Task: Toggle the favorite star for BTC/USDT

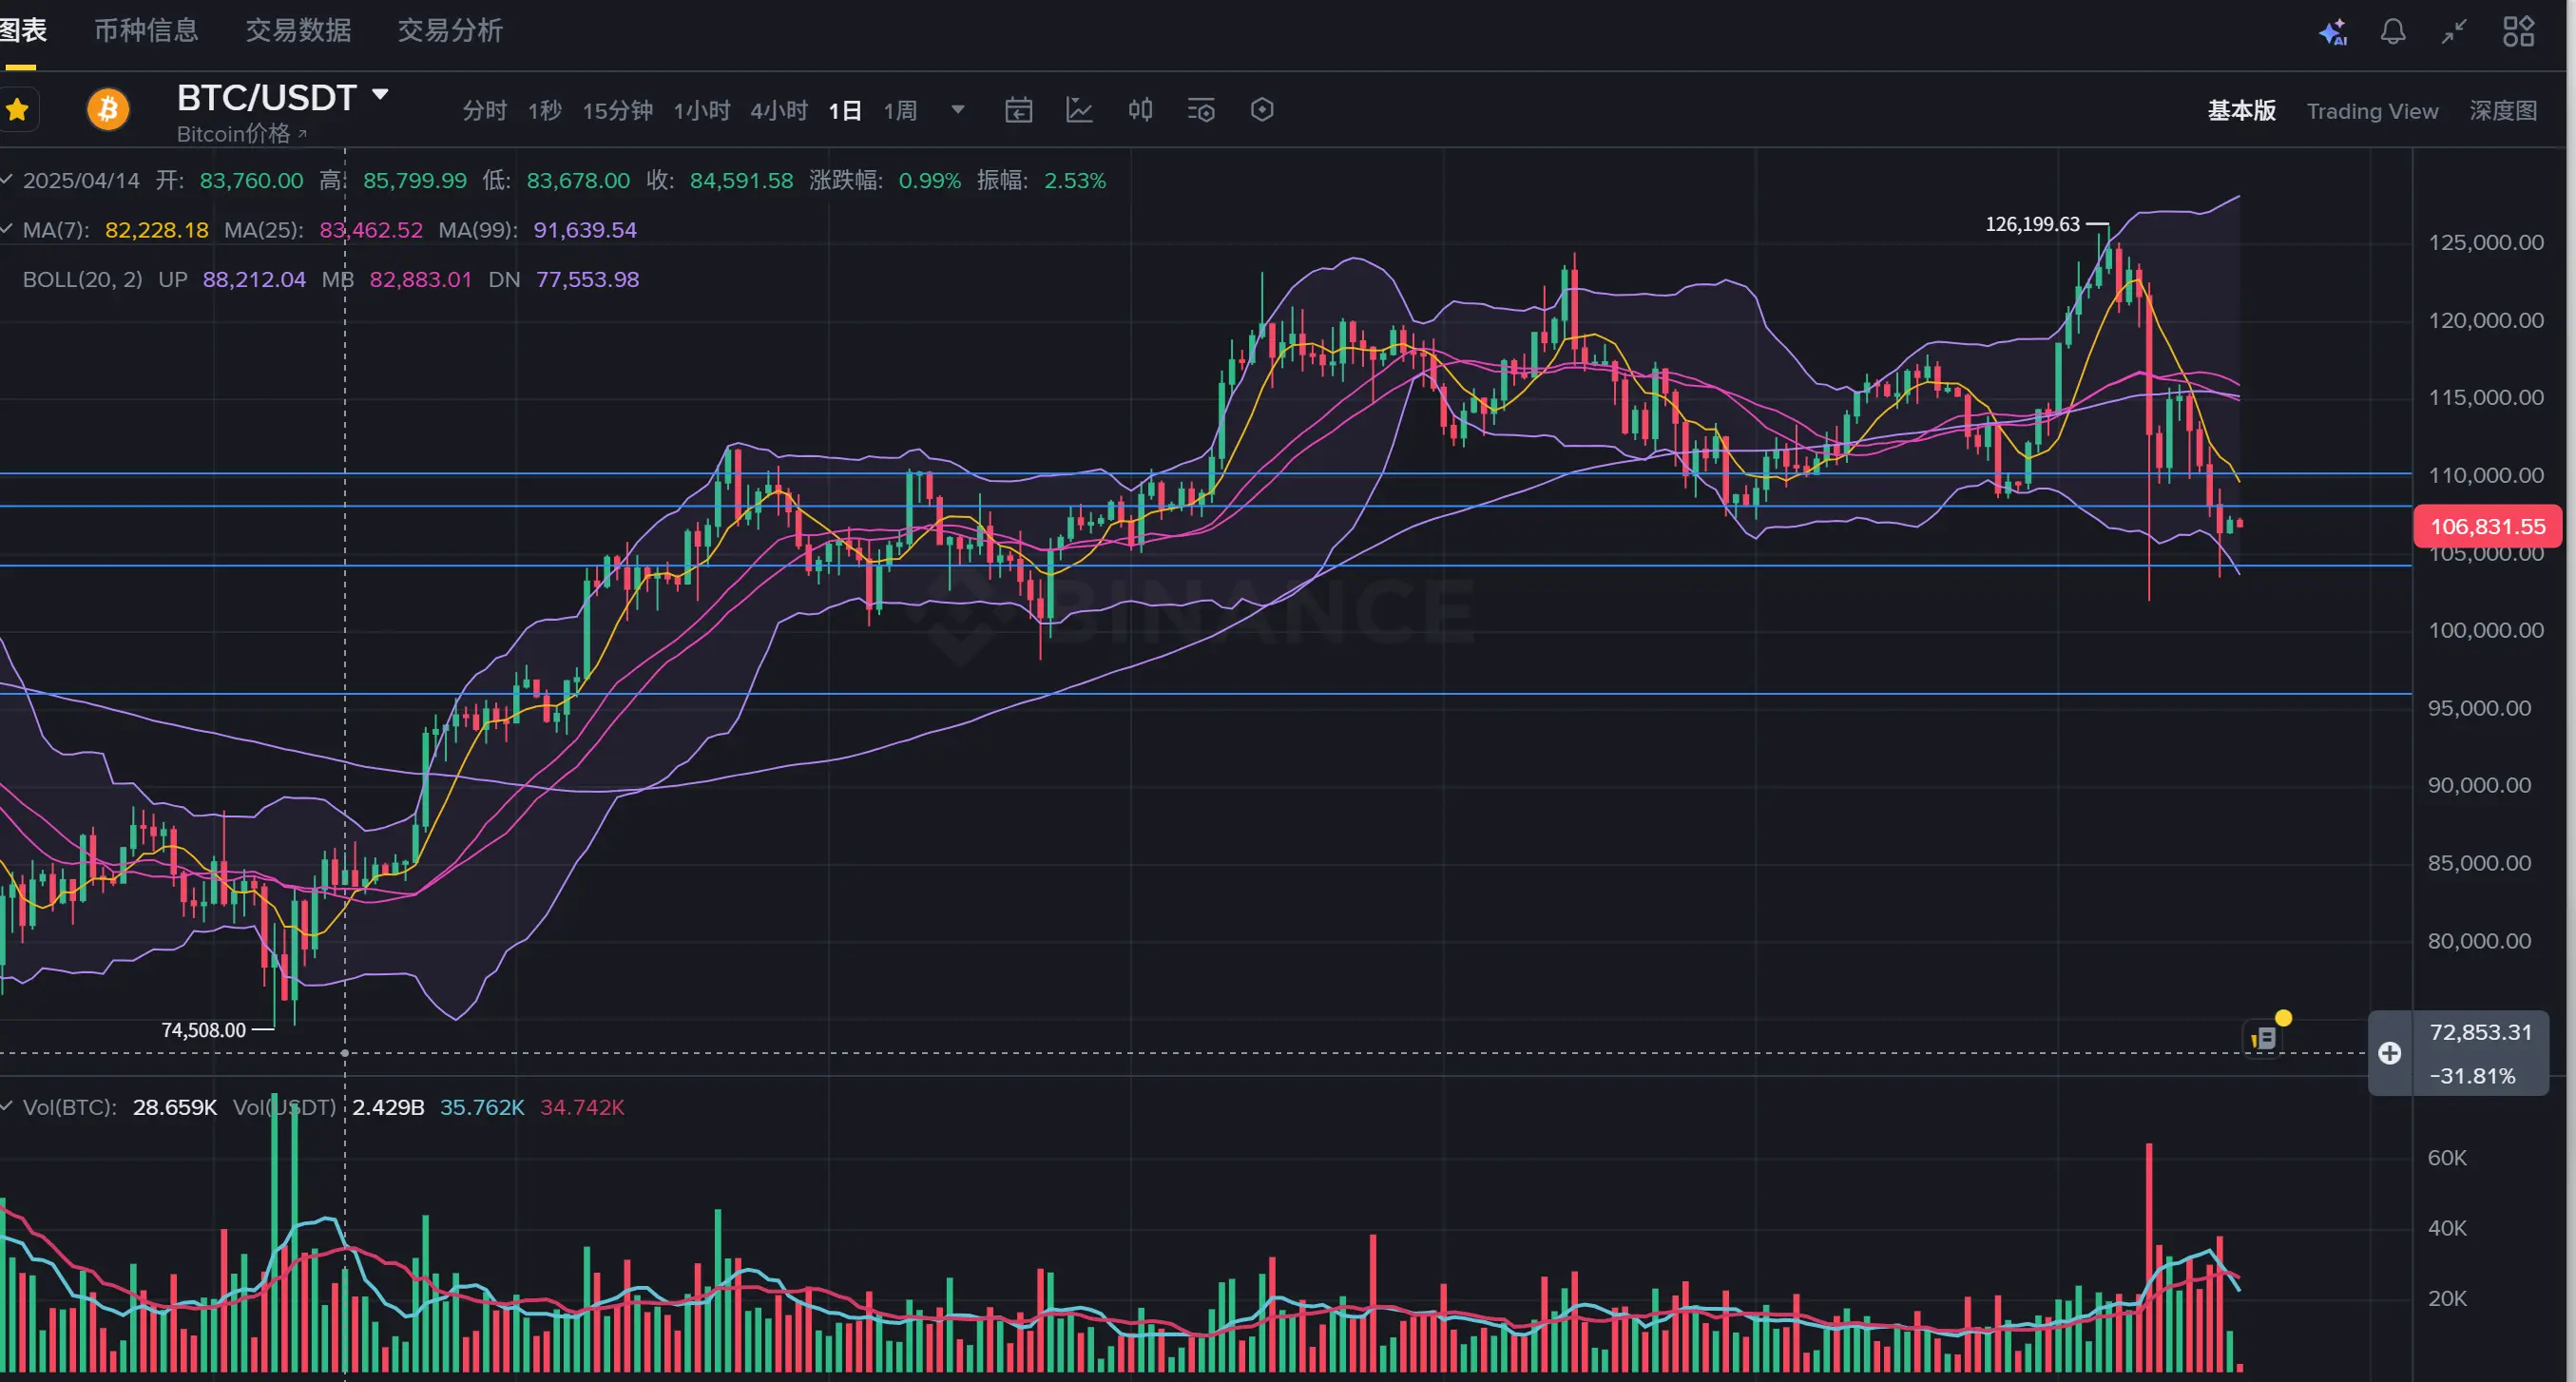Action: pos(17,110)
